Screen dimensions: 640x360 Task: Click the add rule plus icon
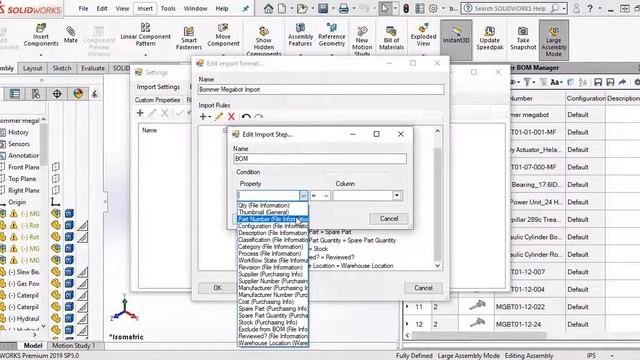click(202, 117)
